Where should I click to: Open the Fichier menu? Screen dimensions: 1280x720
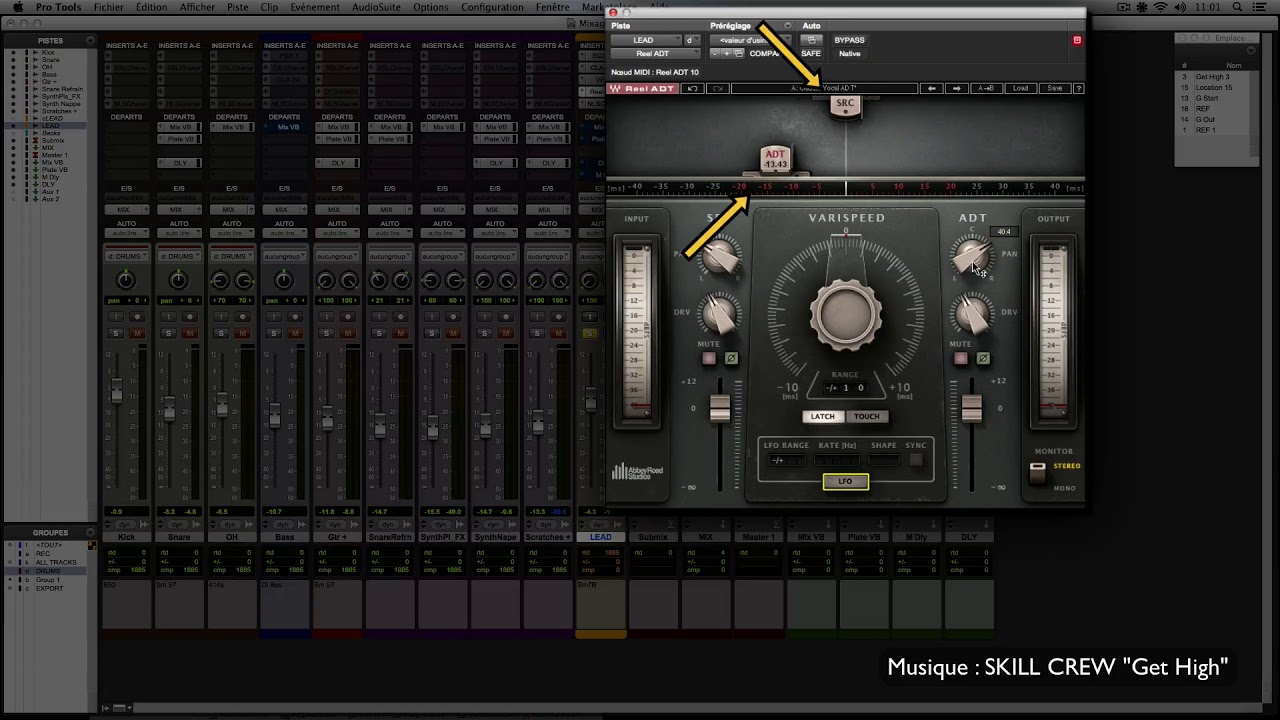point(108,7)
